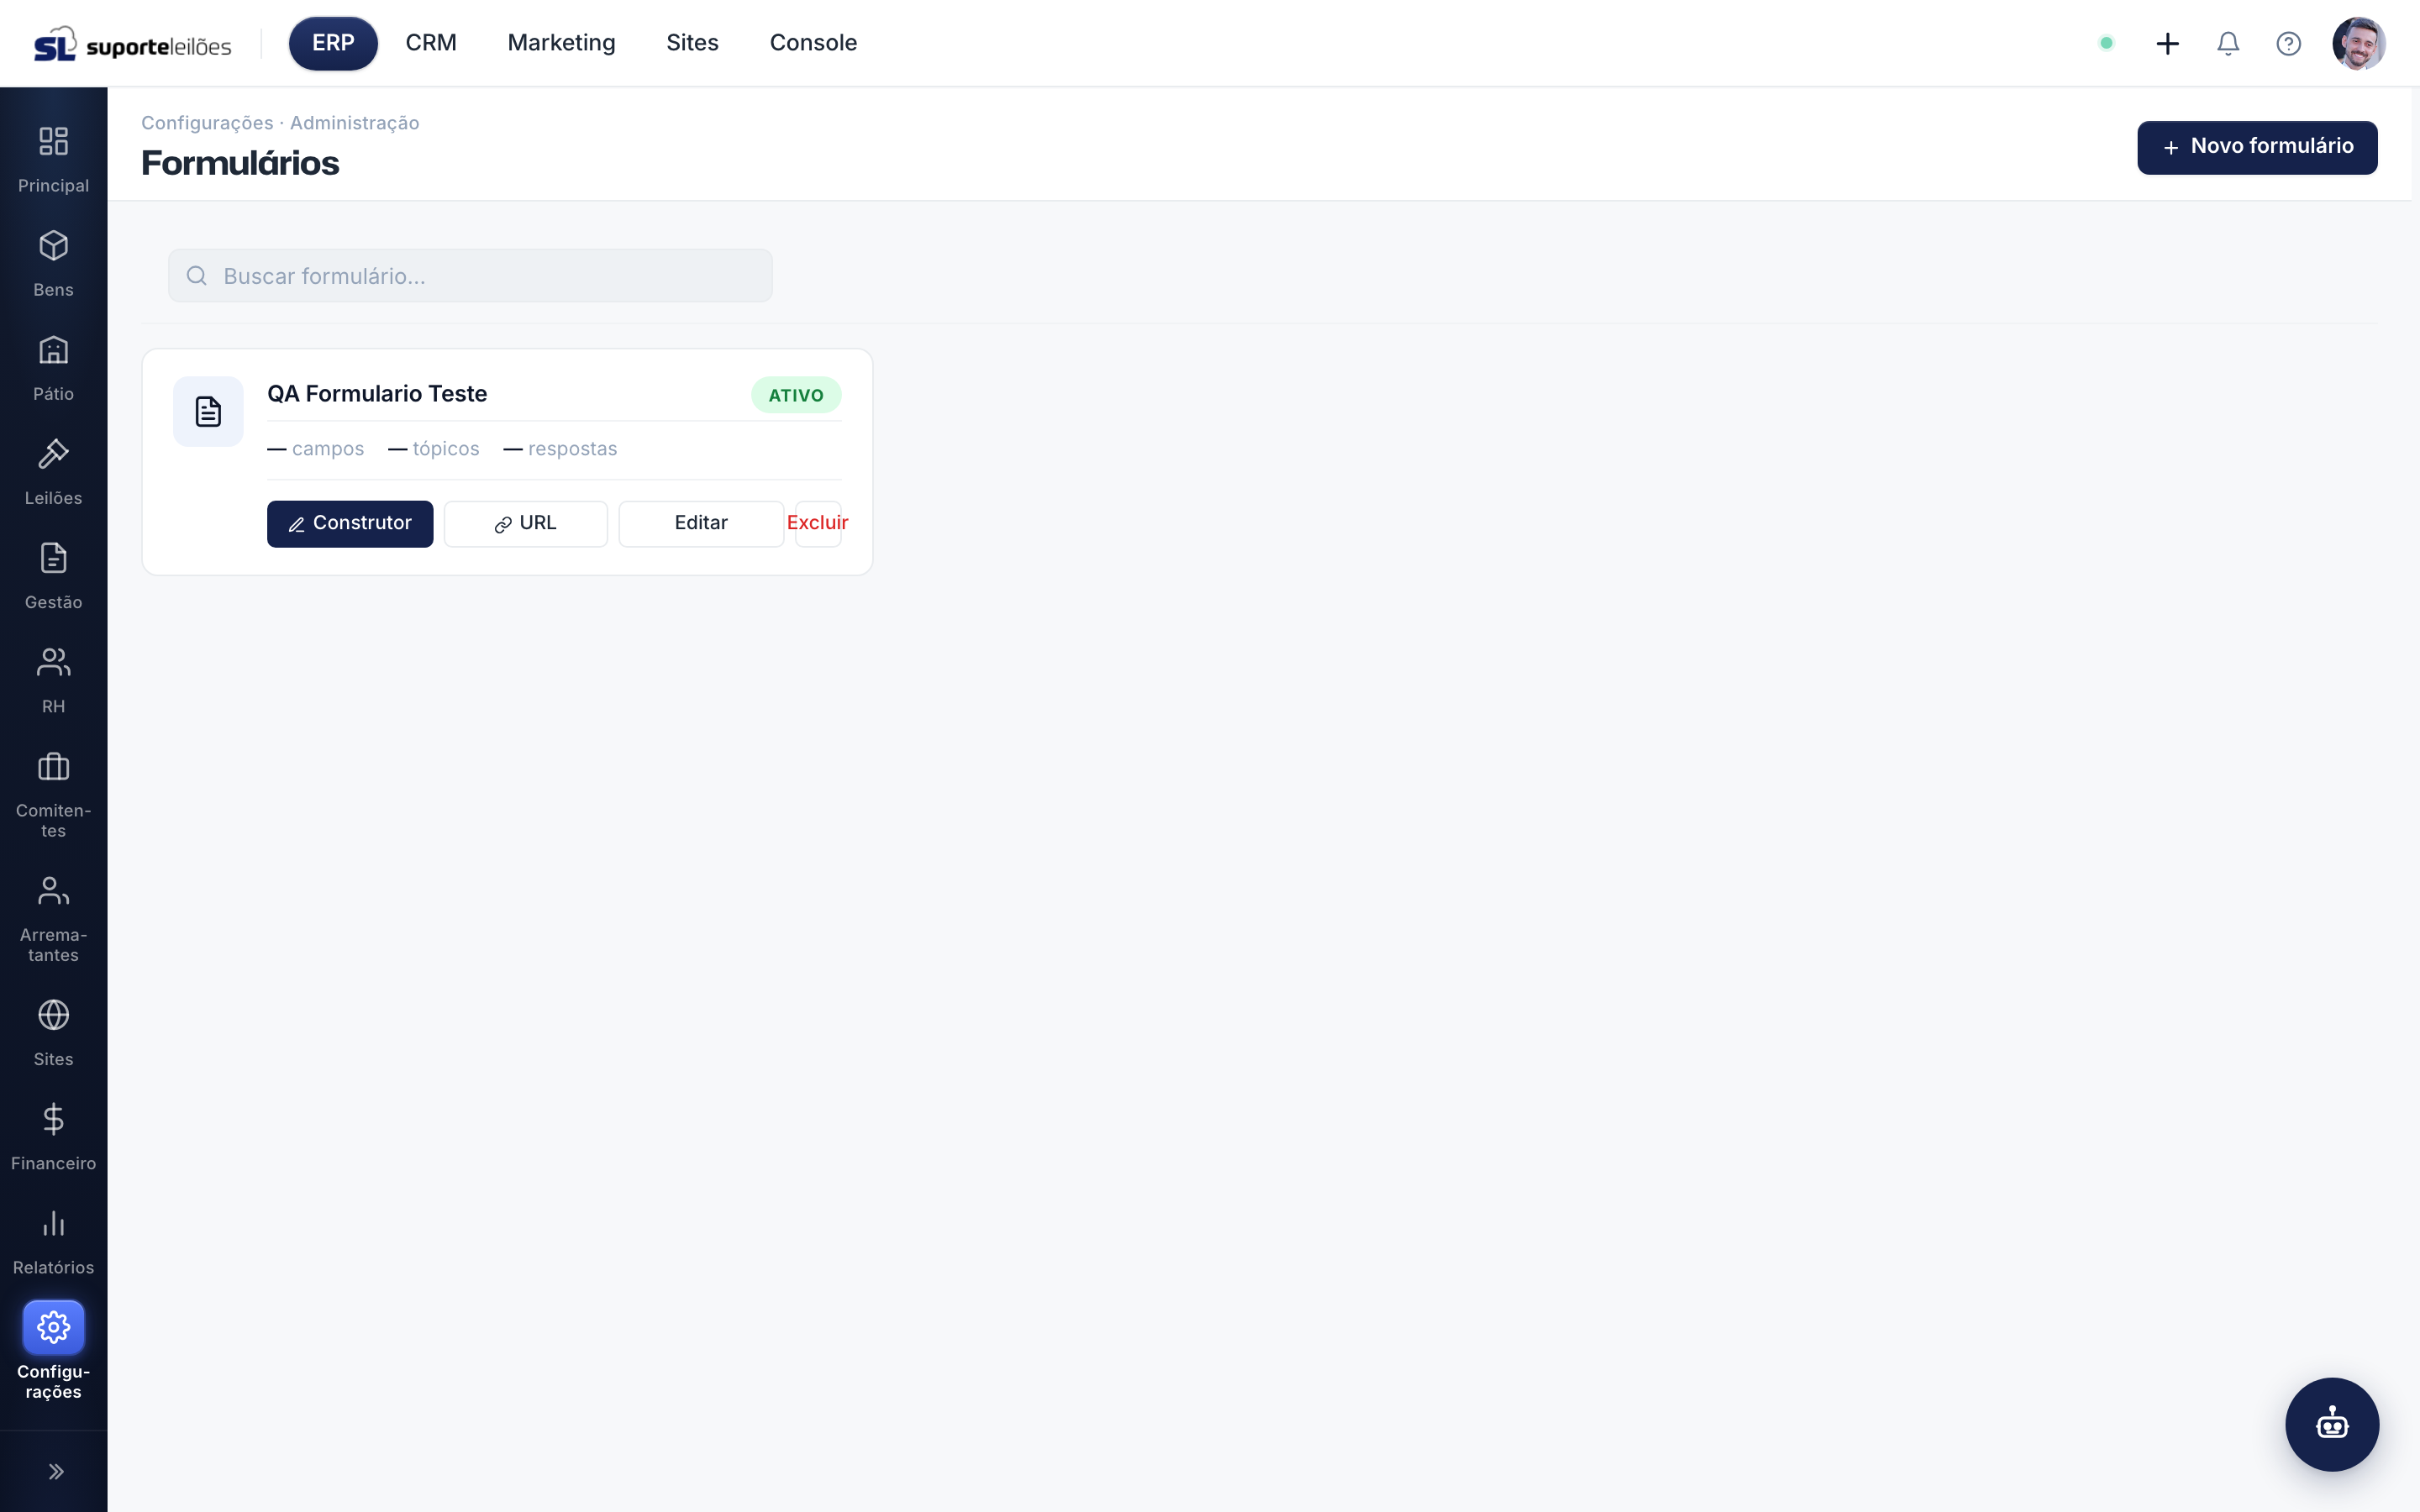Click Editar on QA Formulario Teste

pos(701,523)
